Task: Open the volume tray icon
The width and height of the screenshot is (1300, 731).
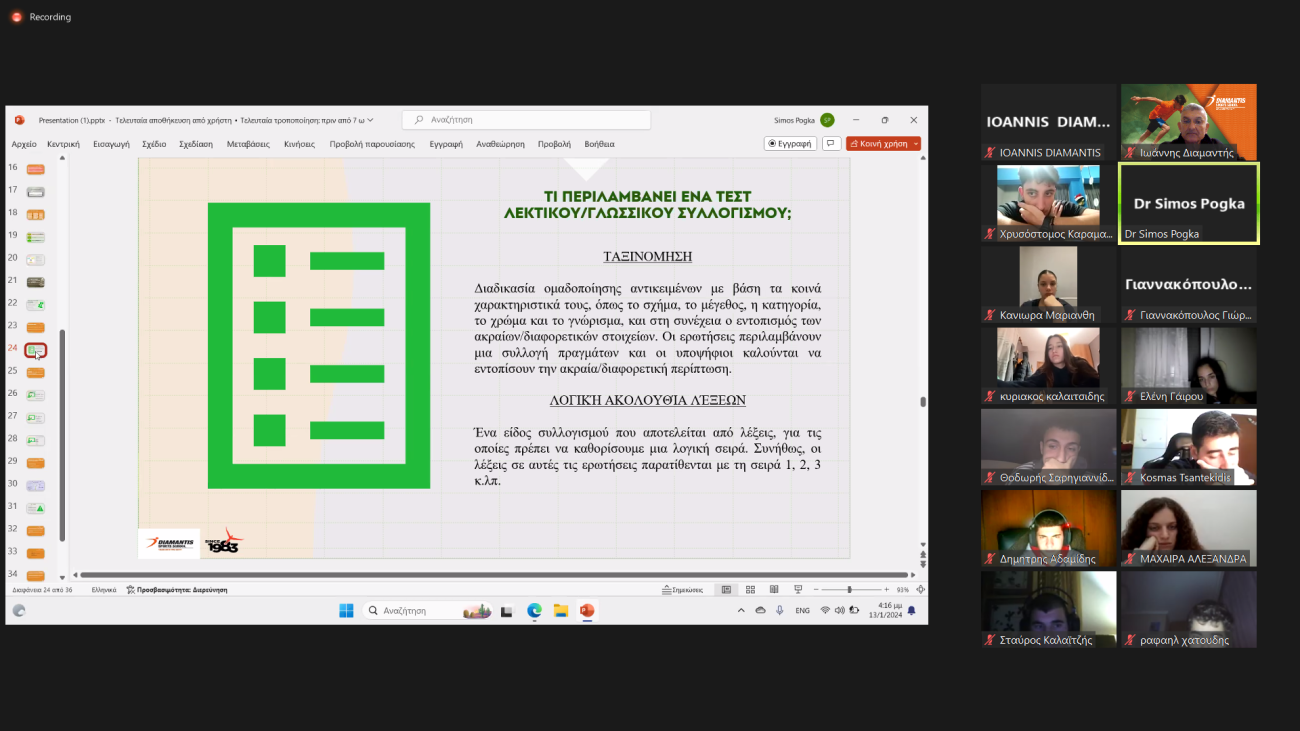Action: click(x=839, y=610)
